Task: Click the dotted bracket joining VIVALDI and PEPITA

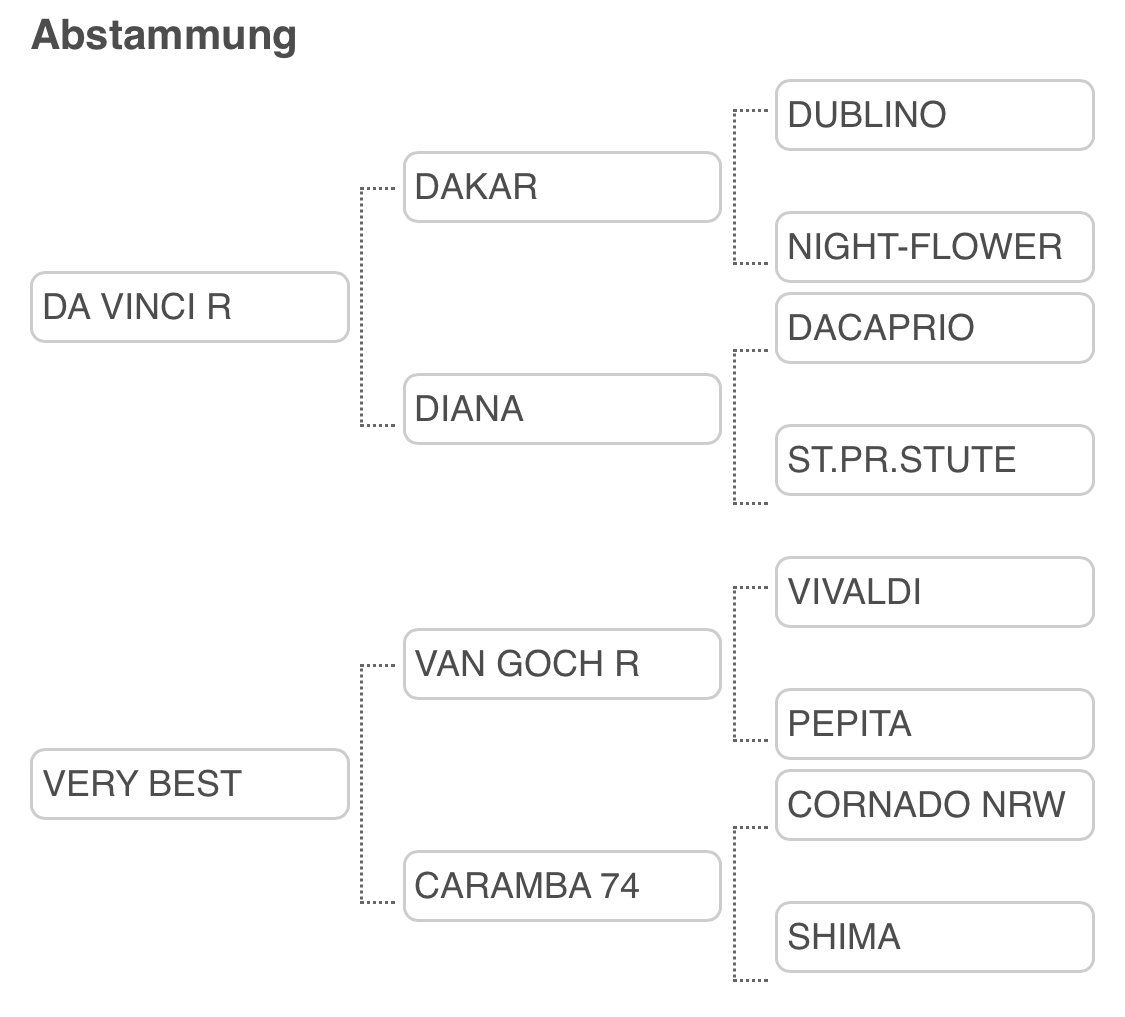Action: pos(735,664)
